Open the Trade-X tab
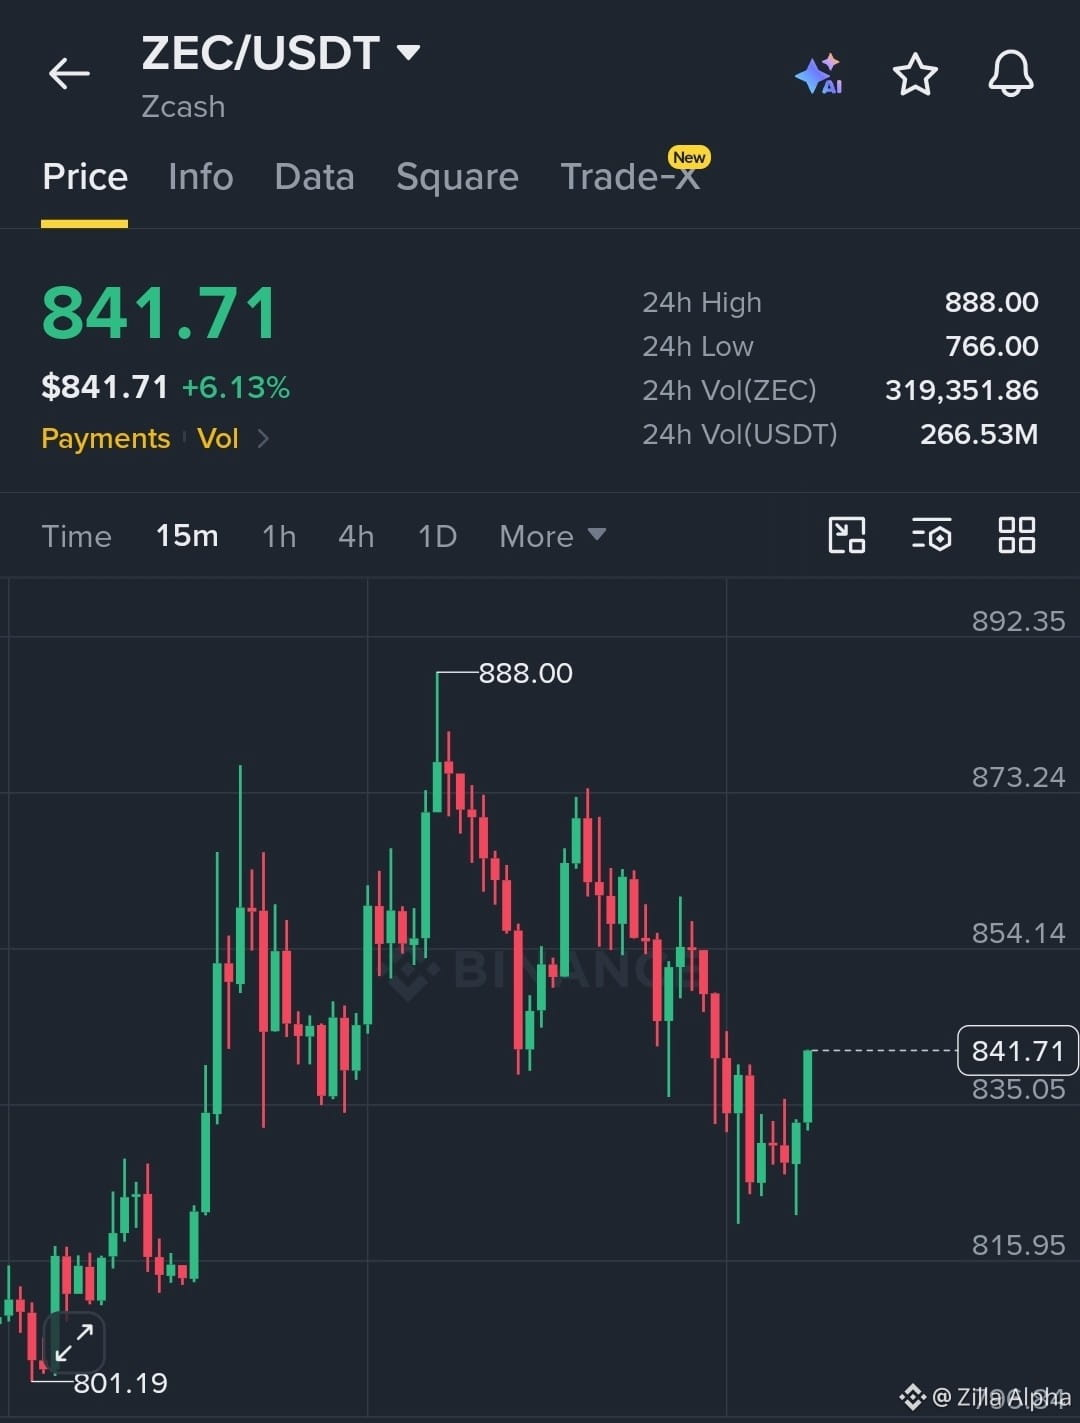Screen dimensions: 1080x1423 click(630, 177)
